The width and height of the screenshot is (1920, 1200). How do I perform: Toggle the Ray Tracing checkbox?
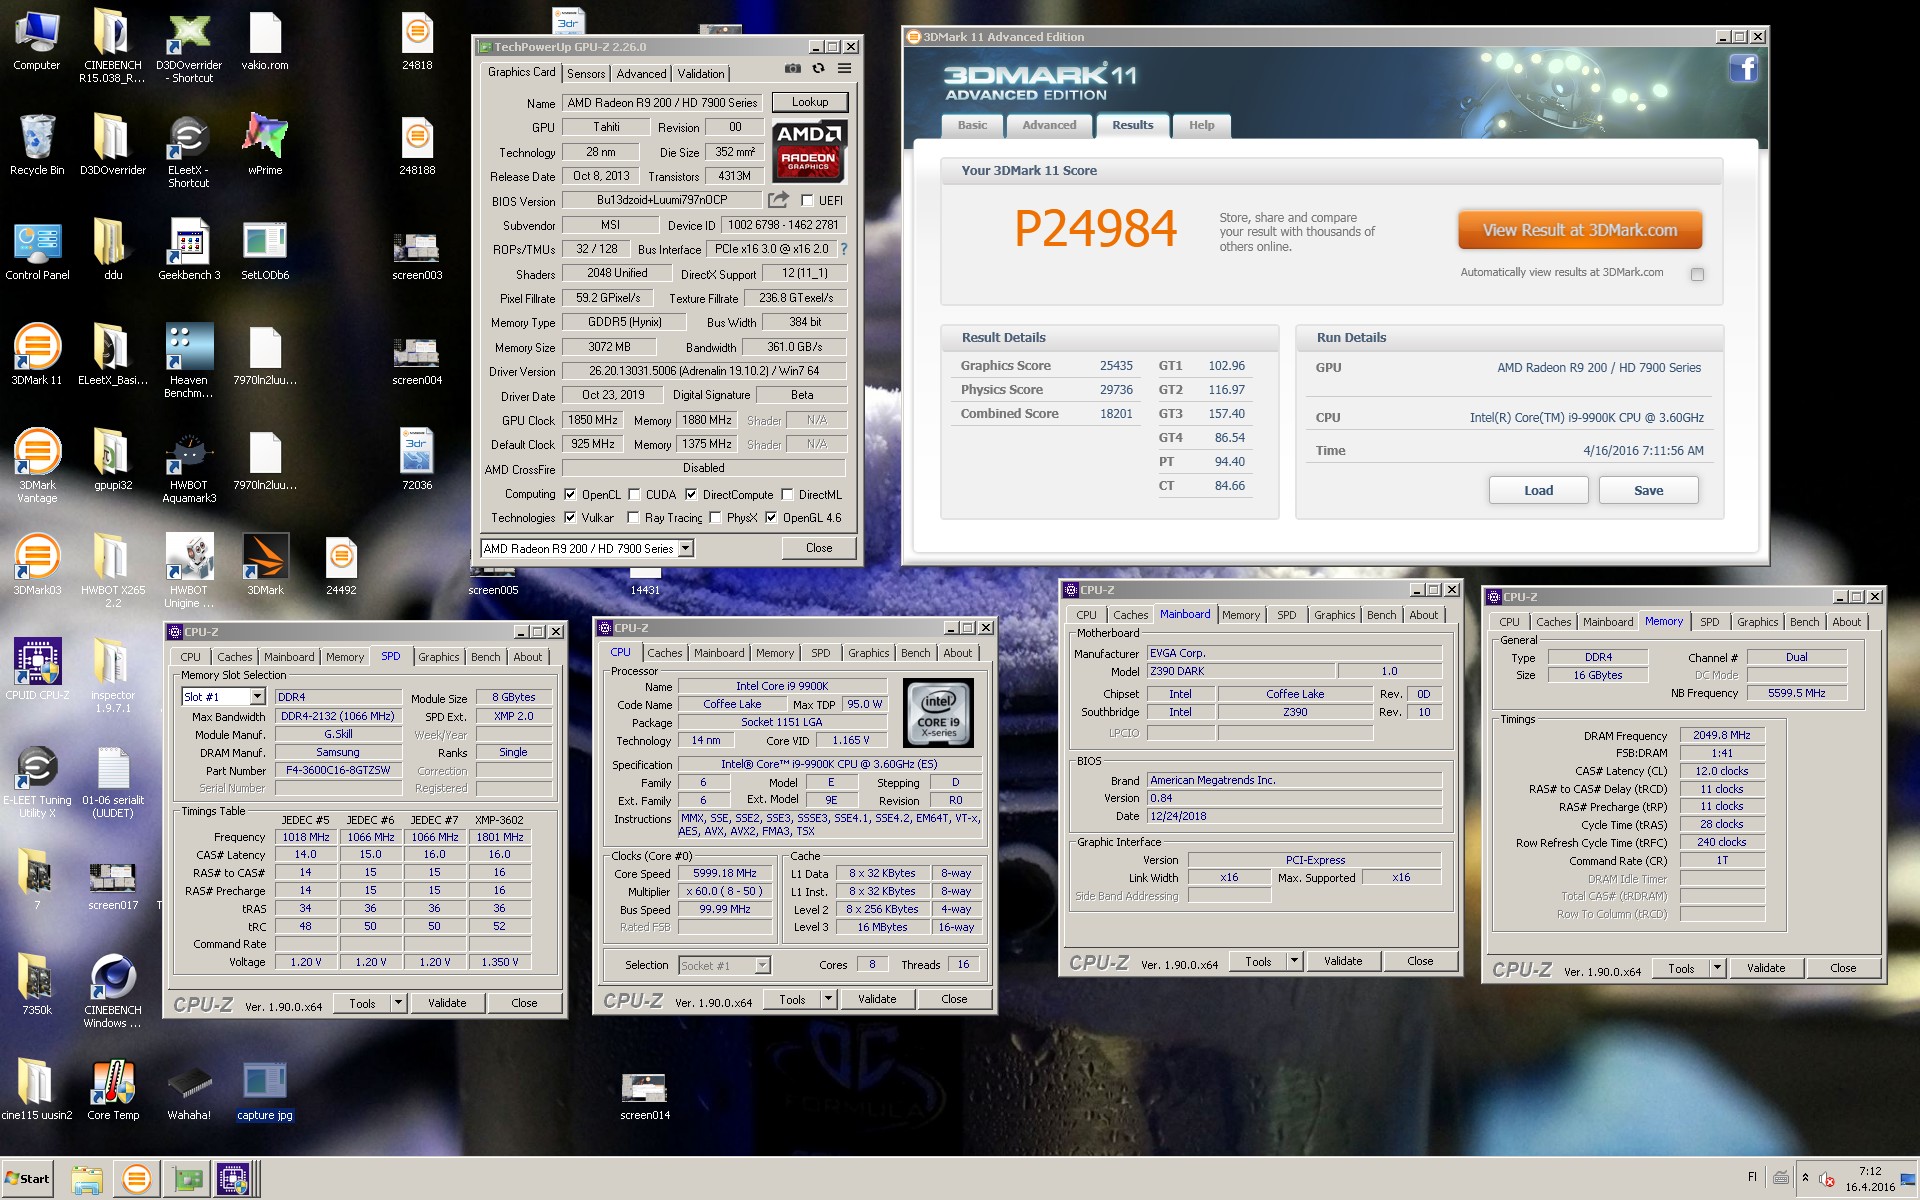point(633,517)
